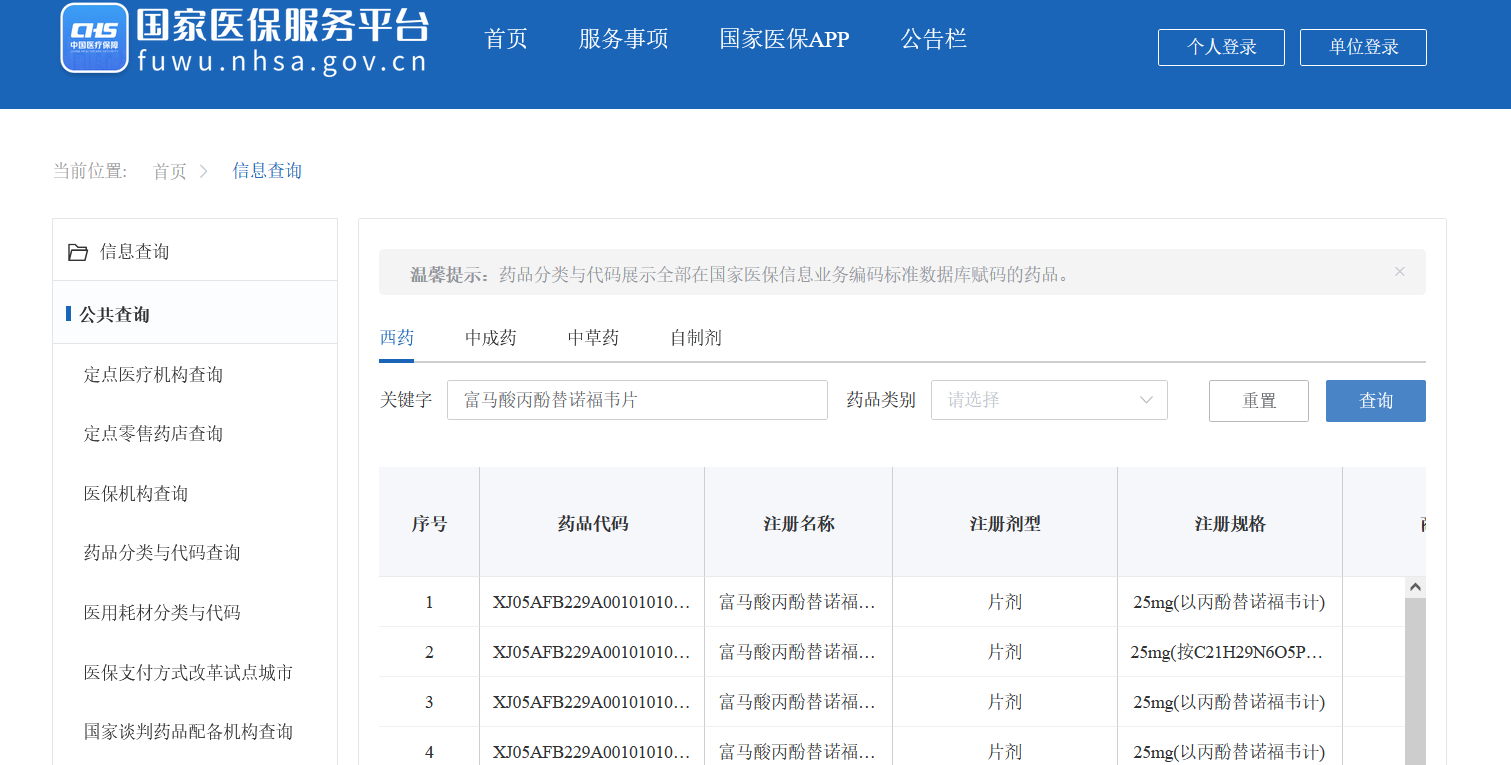Viewport: 1511px width, 765px height.
Task: Click the table scrollbar up arrow
Action: pyautogui.click(x=1414, y=588)
